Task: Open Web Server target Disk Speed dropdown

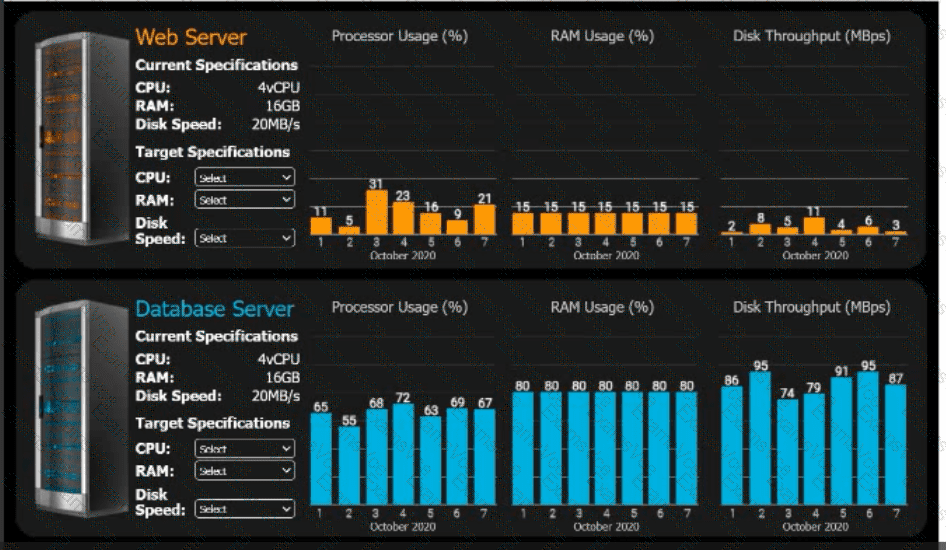Action: [x=244, y=238]
